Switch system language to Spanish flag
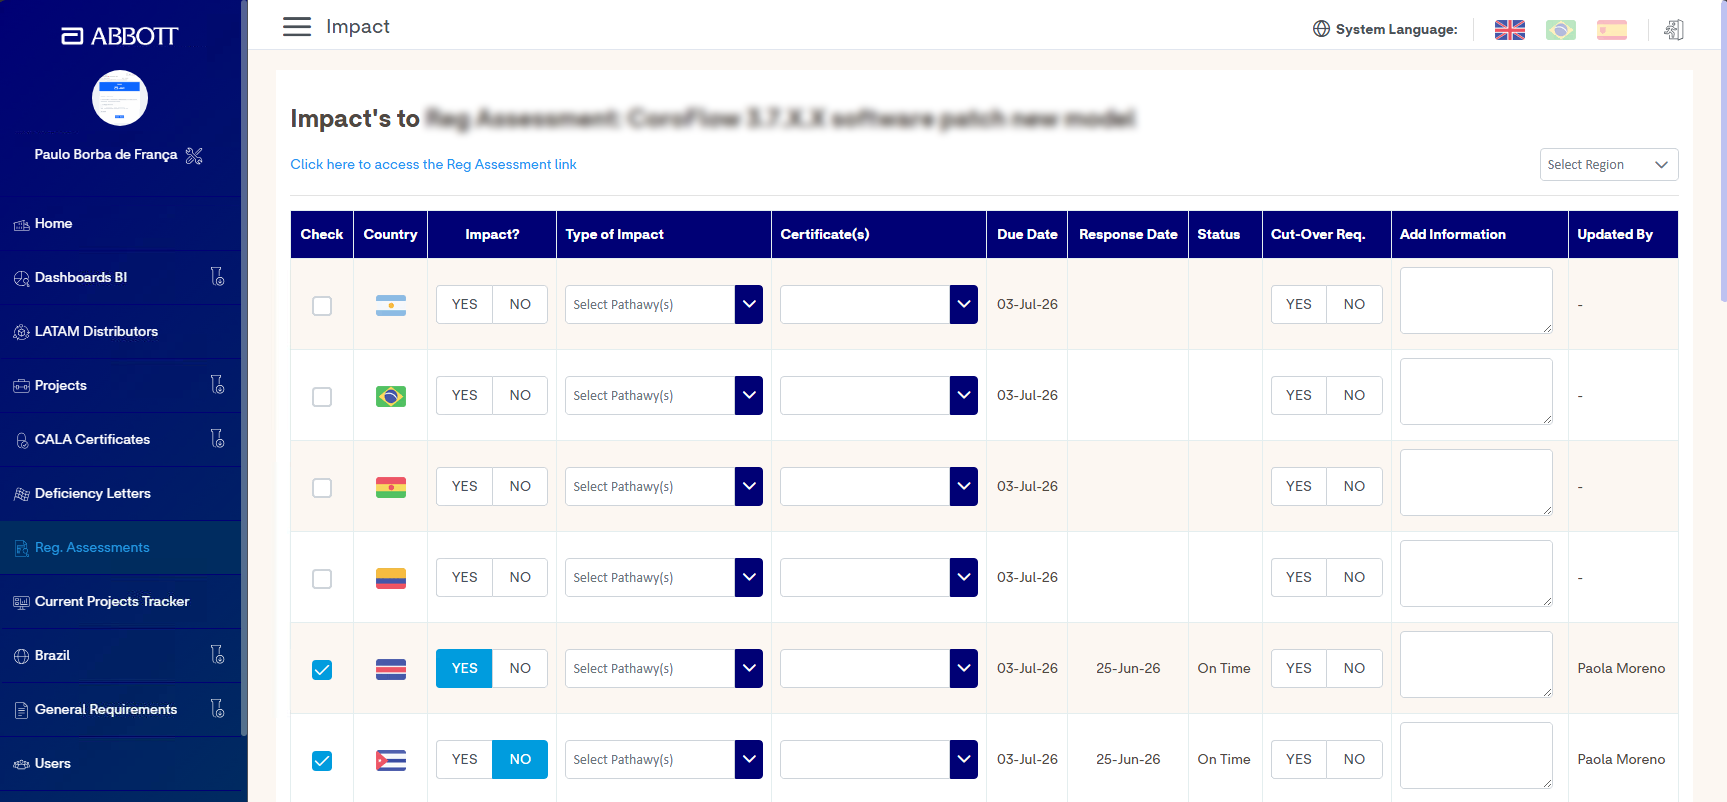Image resolution: width=1727 pixels, height=802 pixels. point(1611,30)
